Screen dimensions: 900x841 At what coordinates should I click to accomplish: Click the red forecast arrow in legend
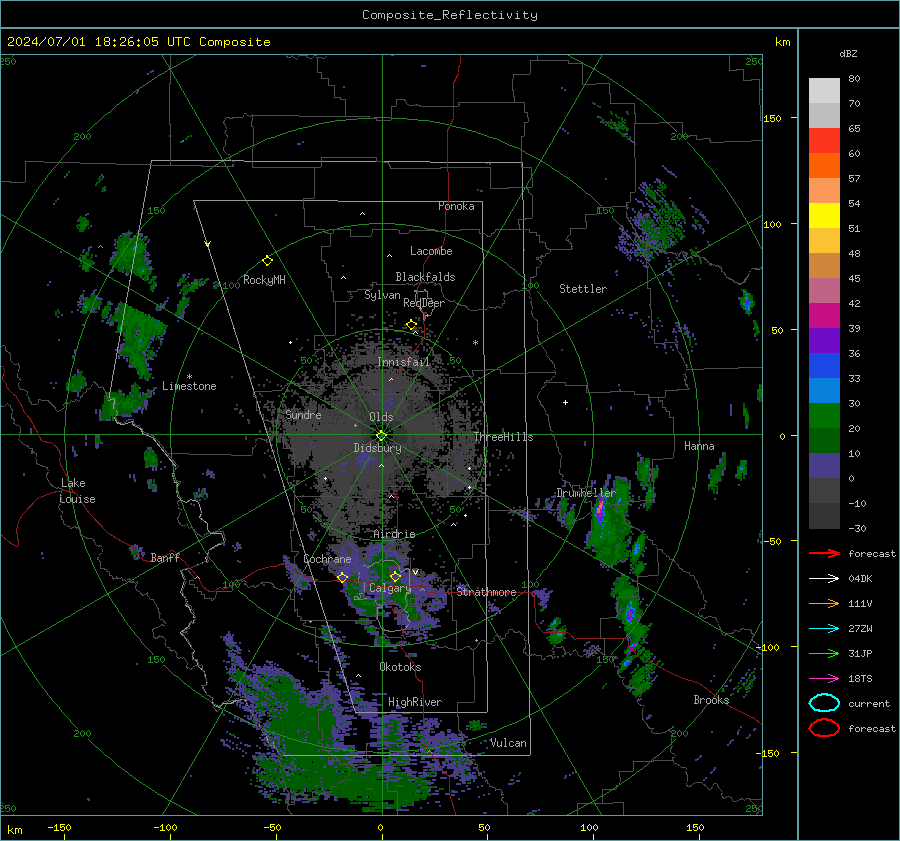(824, 553)
